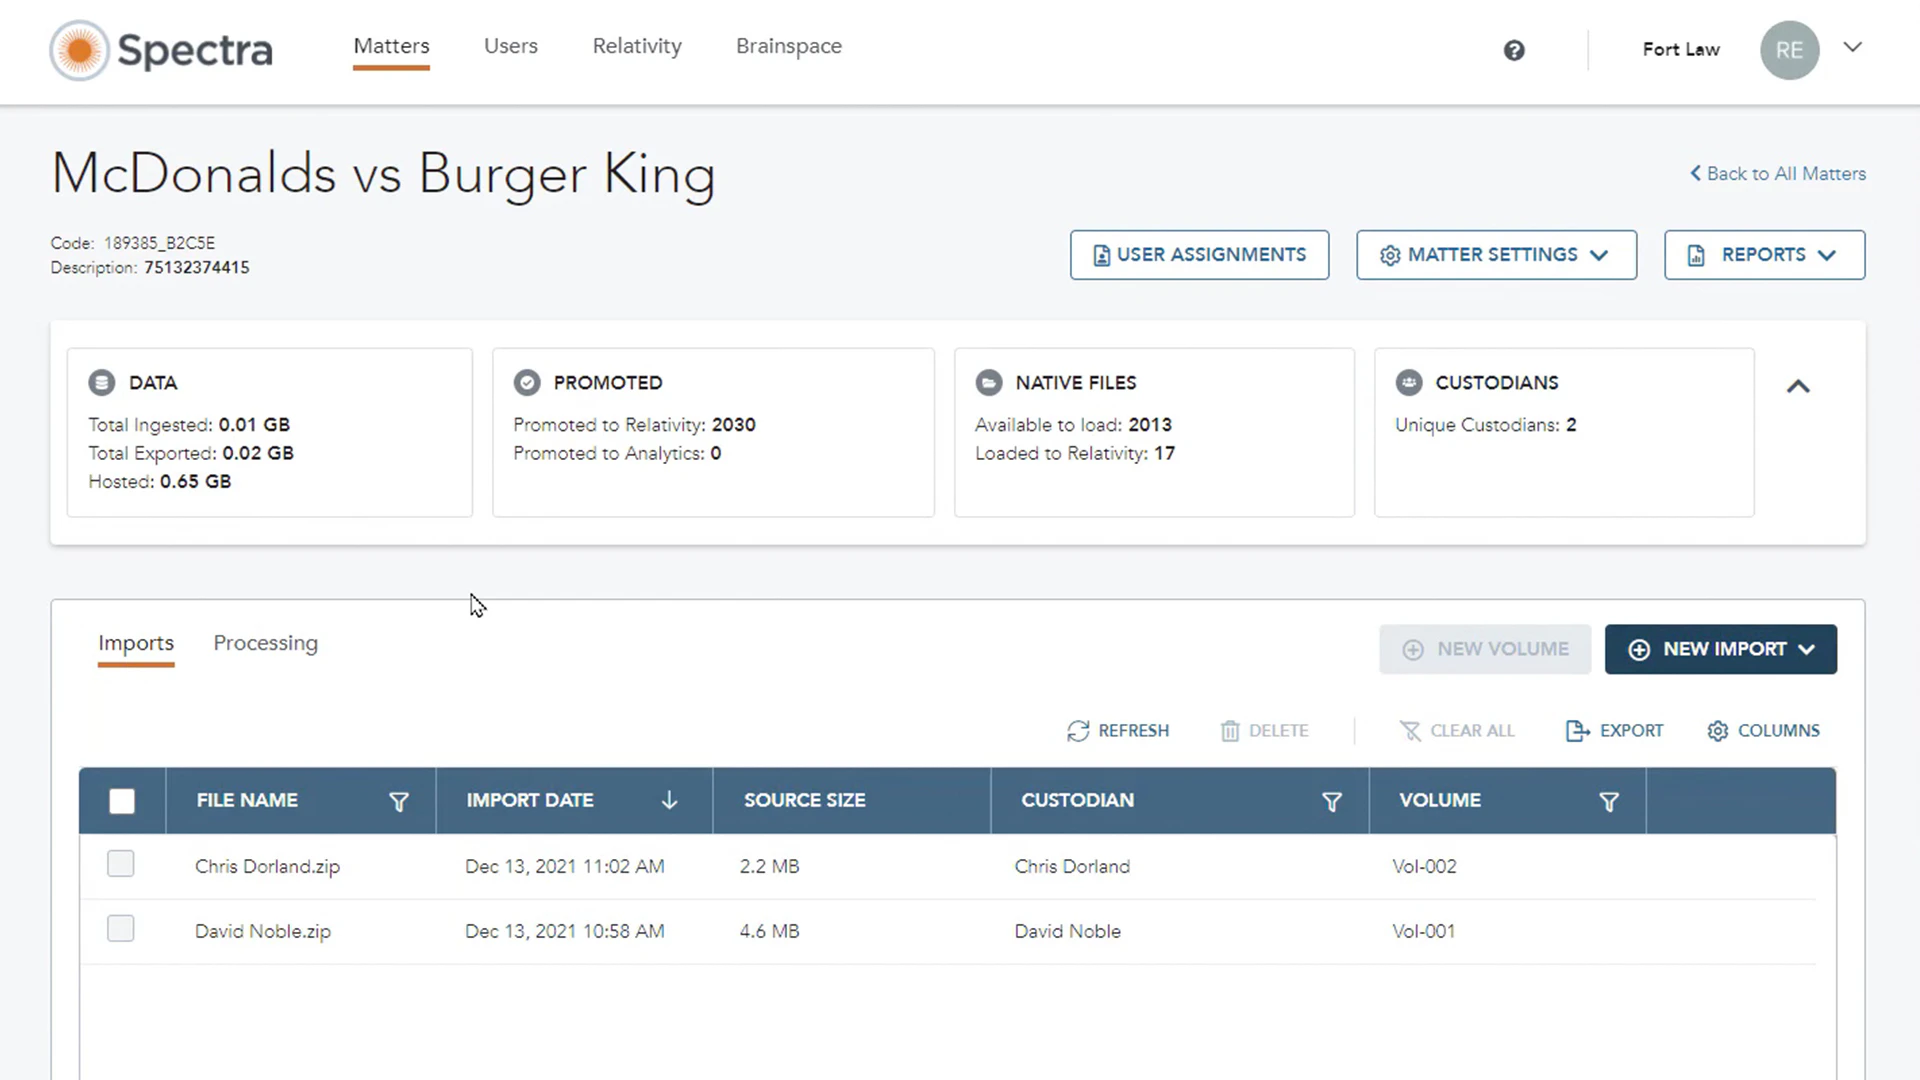Click the Export icon in table toolbar
This screenshot has height=1080, width=1920.
(x=1577, y=731)
